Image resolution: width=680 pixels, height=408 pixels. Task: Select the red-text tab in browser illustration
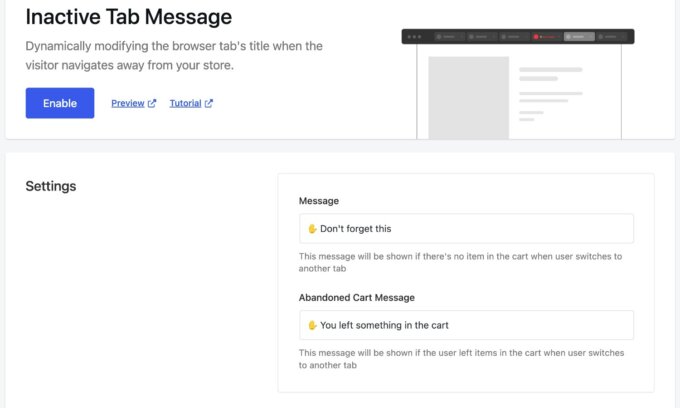[x=546, y=37]
